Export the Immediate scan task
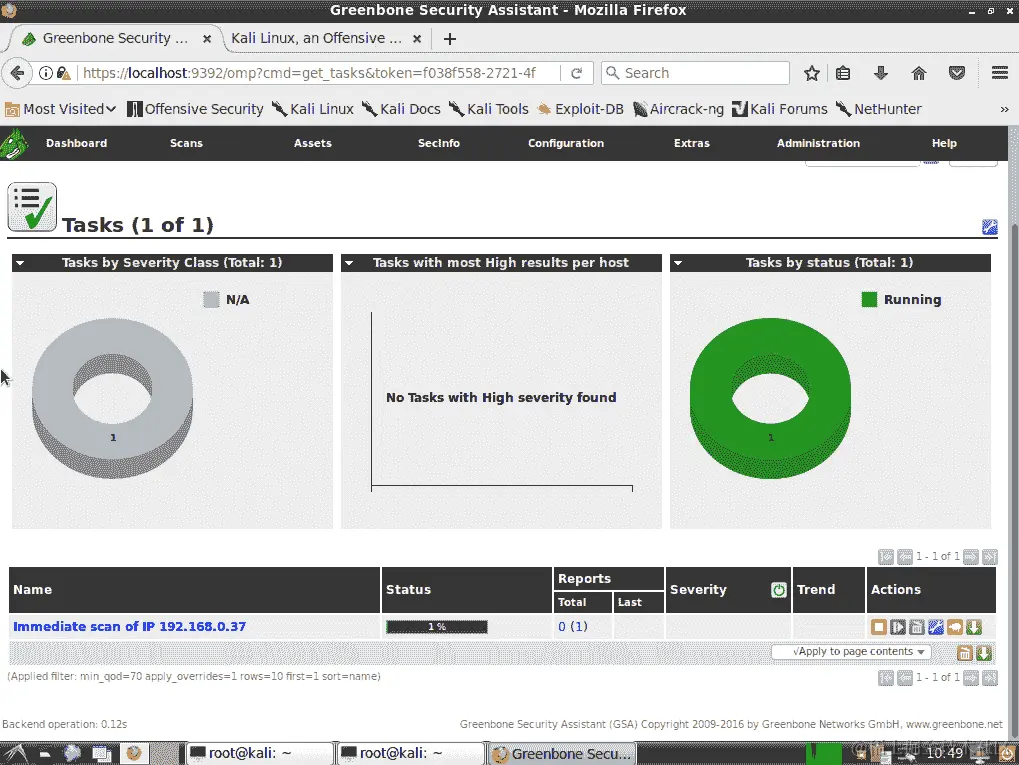1019x765 pixels. [974, 627]
